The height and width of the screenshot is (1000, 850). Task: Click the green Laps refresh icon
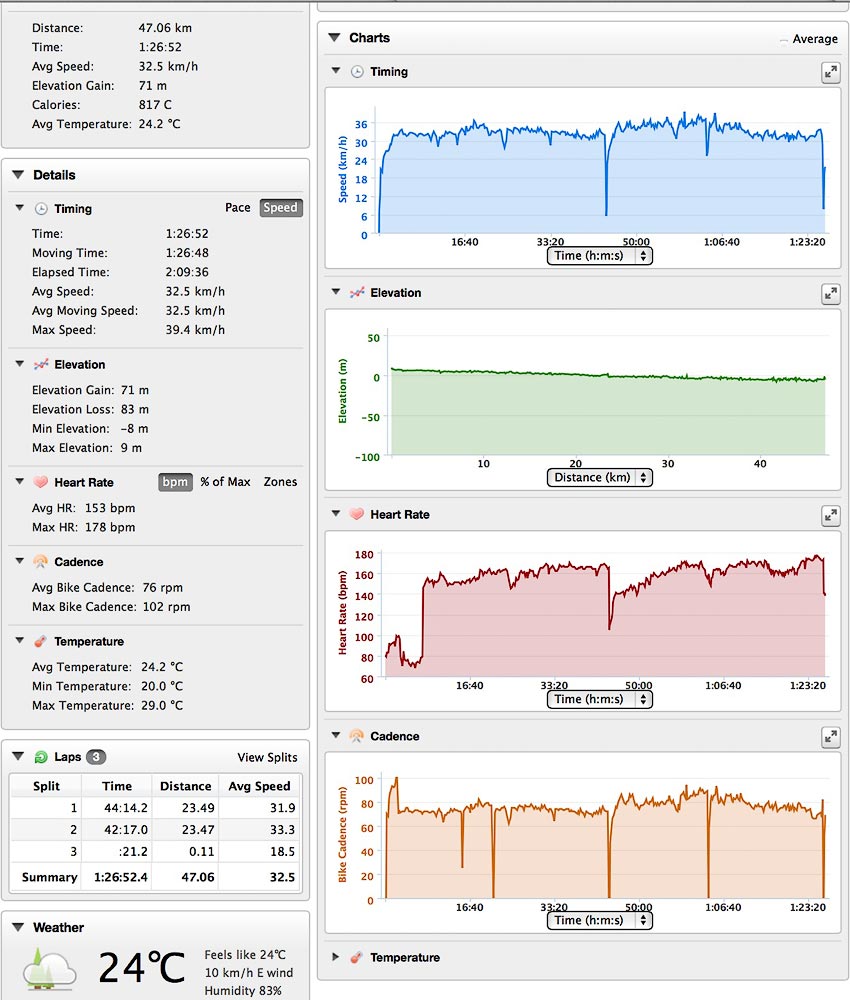coord(41,757)
